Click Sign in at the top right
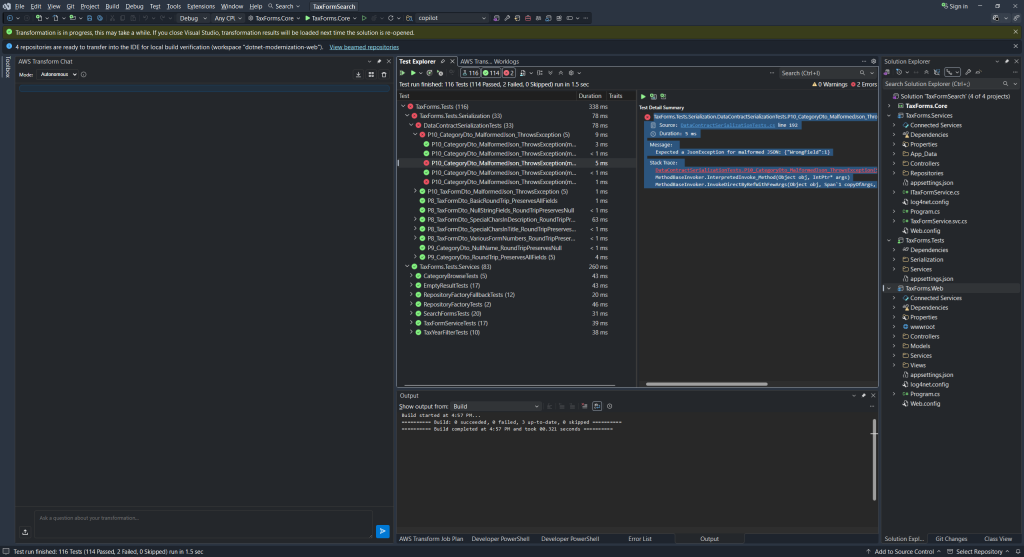Image resolution: width=1024 pixels, height=557 pixels. [955, 7]
